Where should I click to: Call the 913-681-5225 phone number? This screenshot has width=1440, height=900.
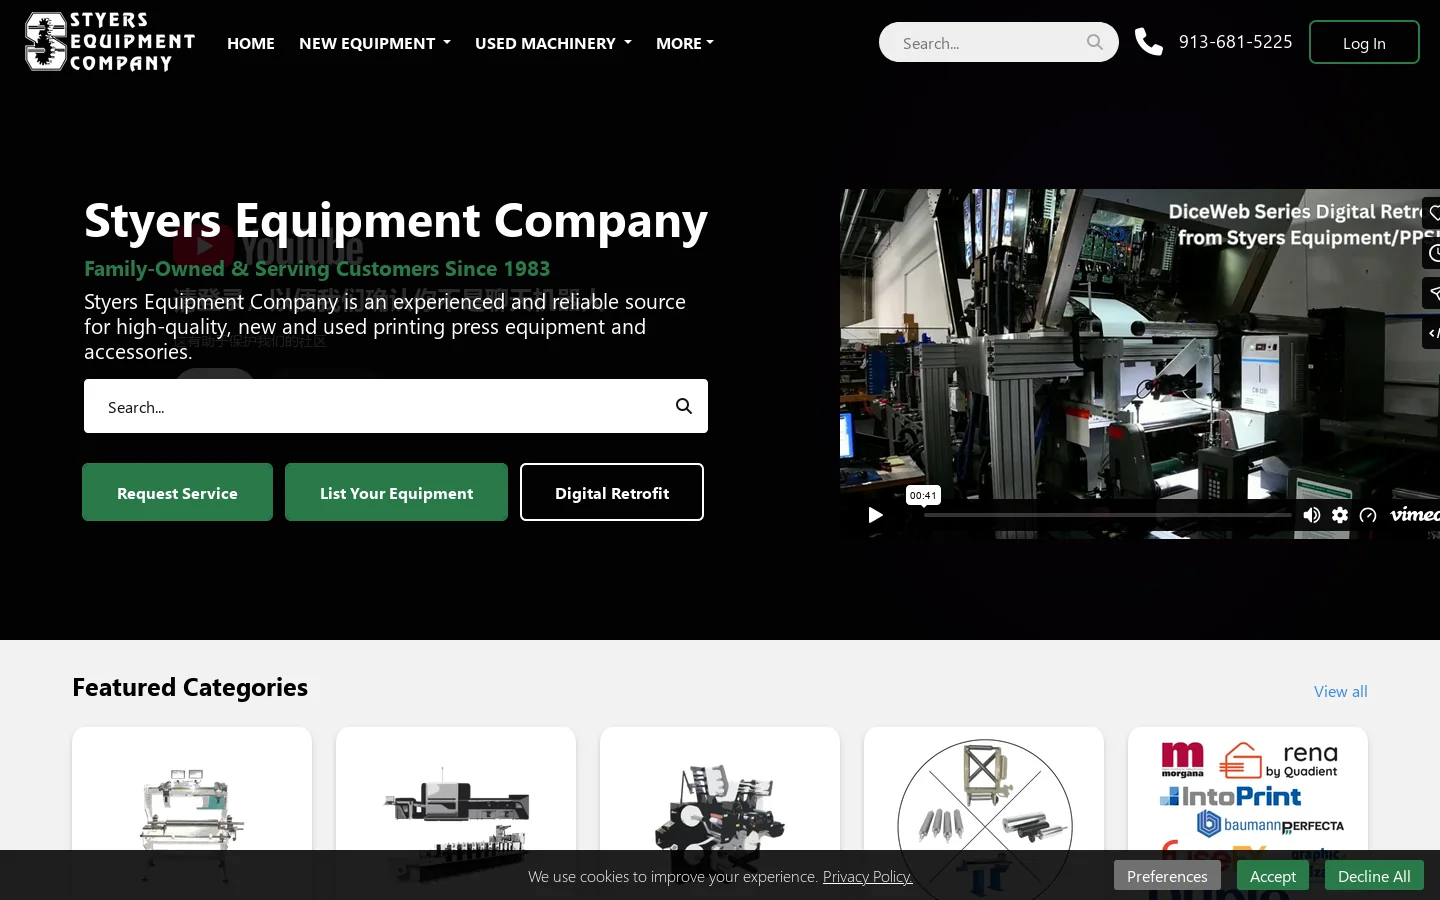[x=1235, y=42]
